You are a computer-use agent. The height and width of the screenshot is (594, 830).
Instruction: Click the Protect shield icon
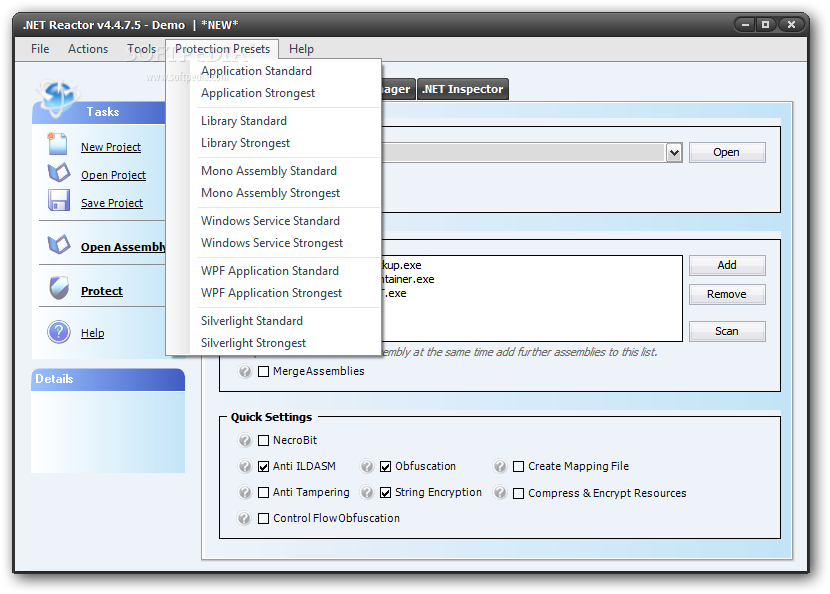click(x=59, y=288)
